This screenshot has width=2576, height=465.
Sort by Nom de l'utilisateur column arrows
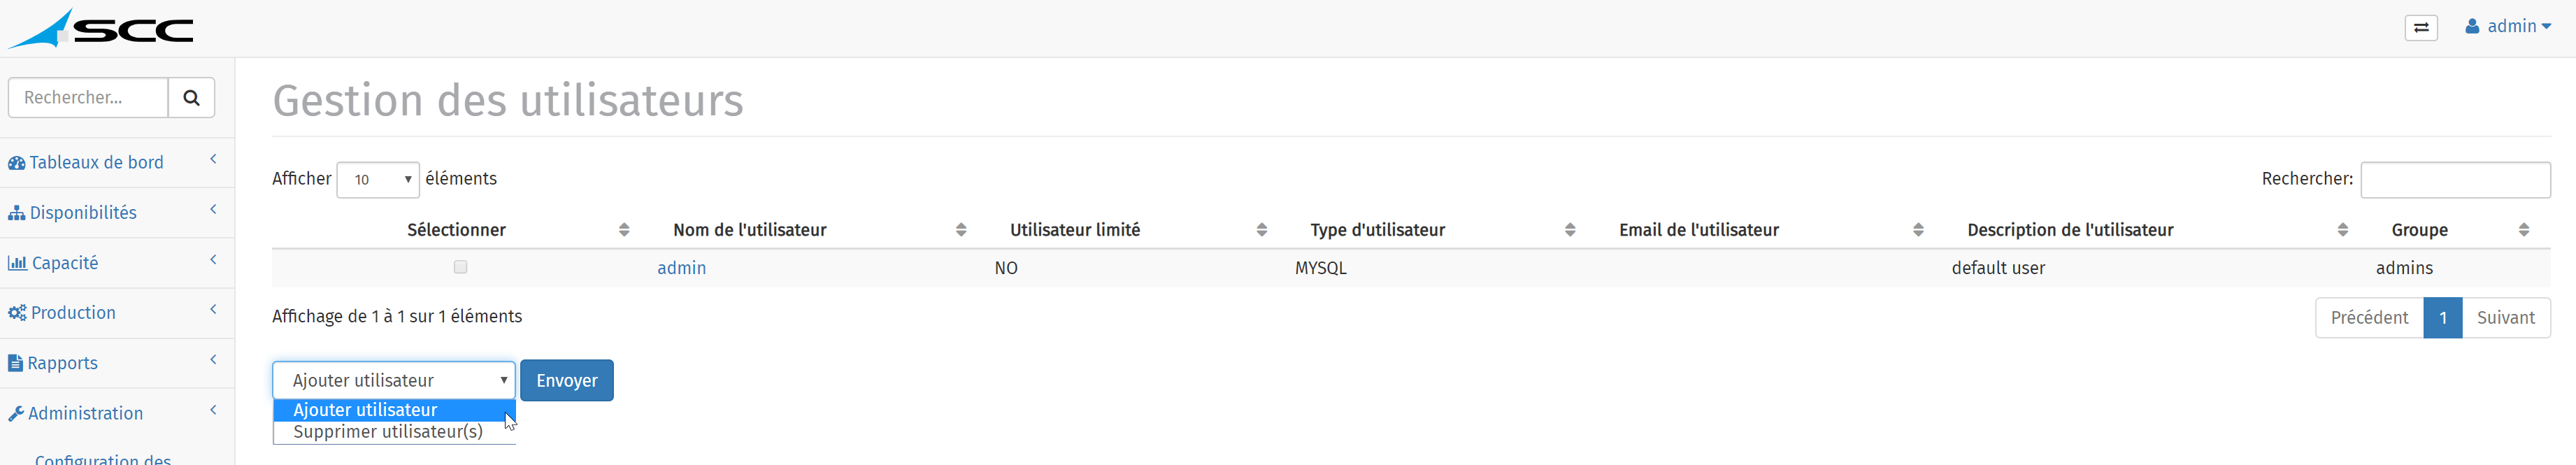tap(961, 230)
